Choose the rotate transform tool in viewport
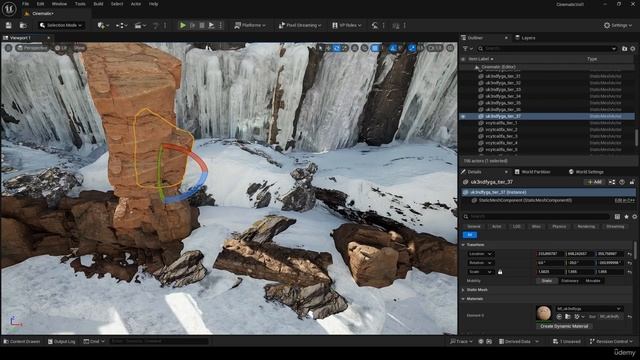640x360 pixels. [337, 48]
